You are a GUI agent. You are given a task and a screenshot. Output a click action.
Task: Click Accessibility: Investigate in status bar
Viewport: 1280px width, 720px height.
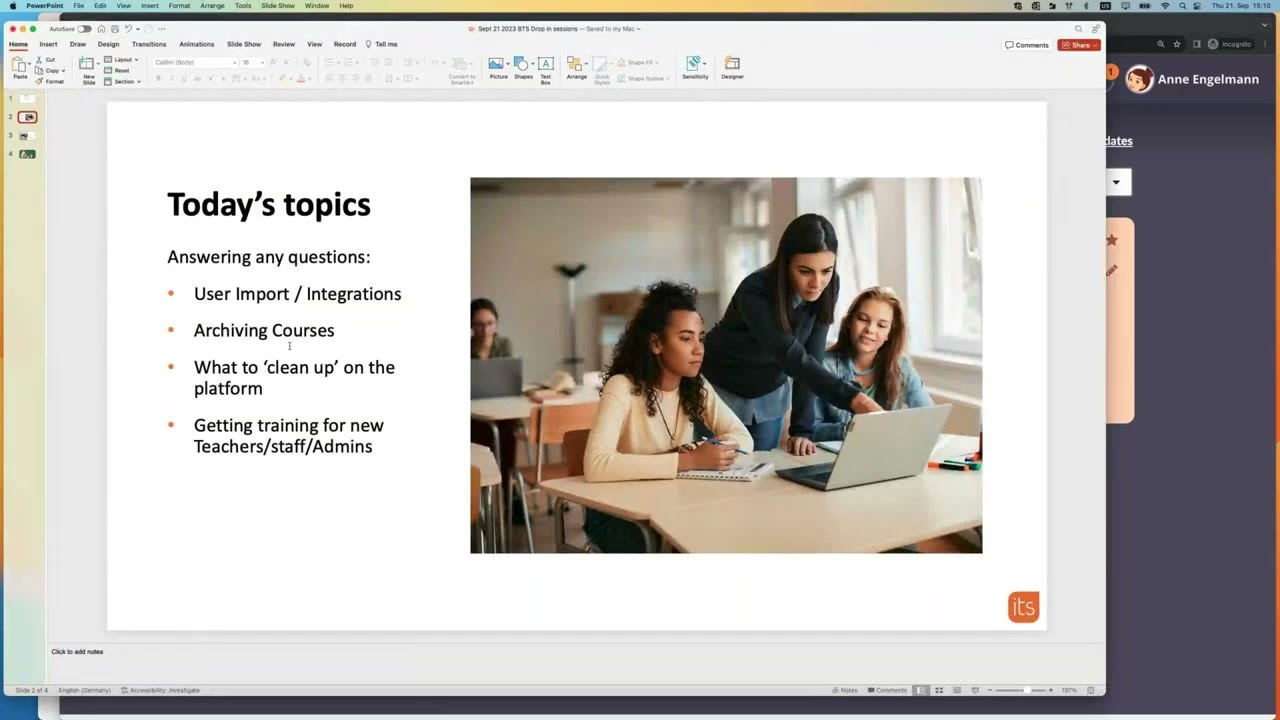pyautogui.click(x=160, y=690)
